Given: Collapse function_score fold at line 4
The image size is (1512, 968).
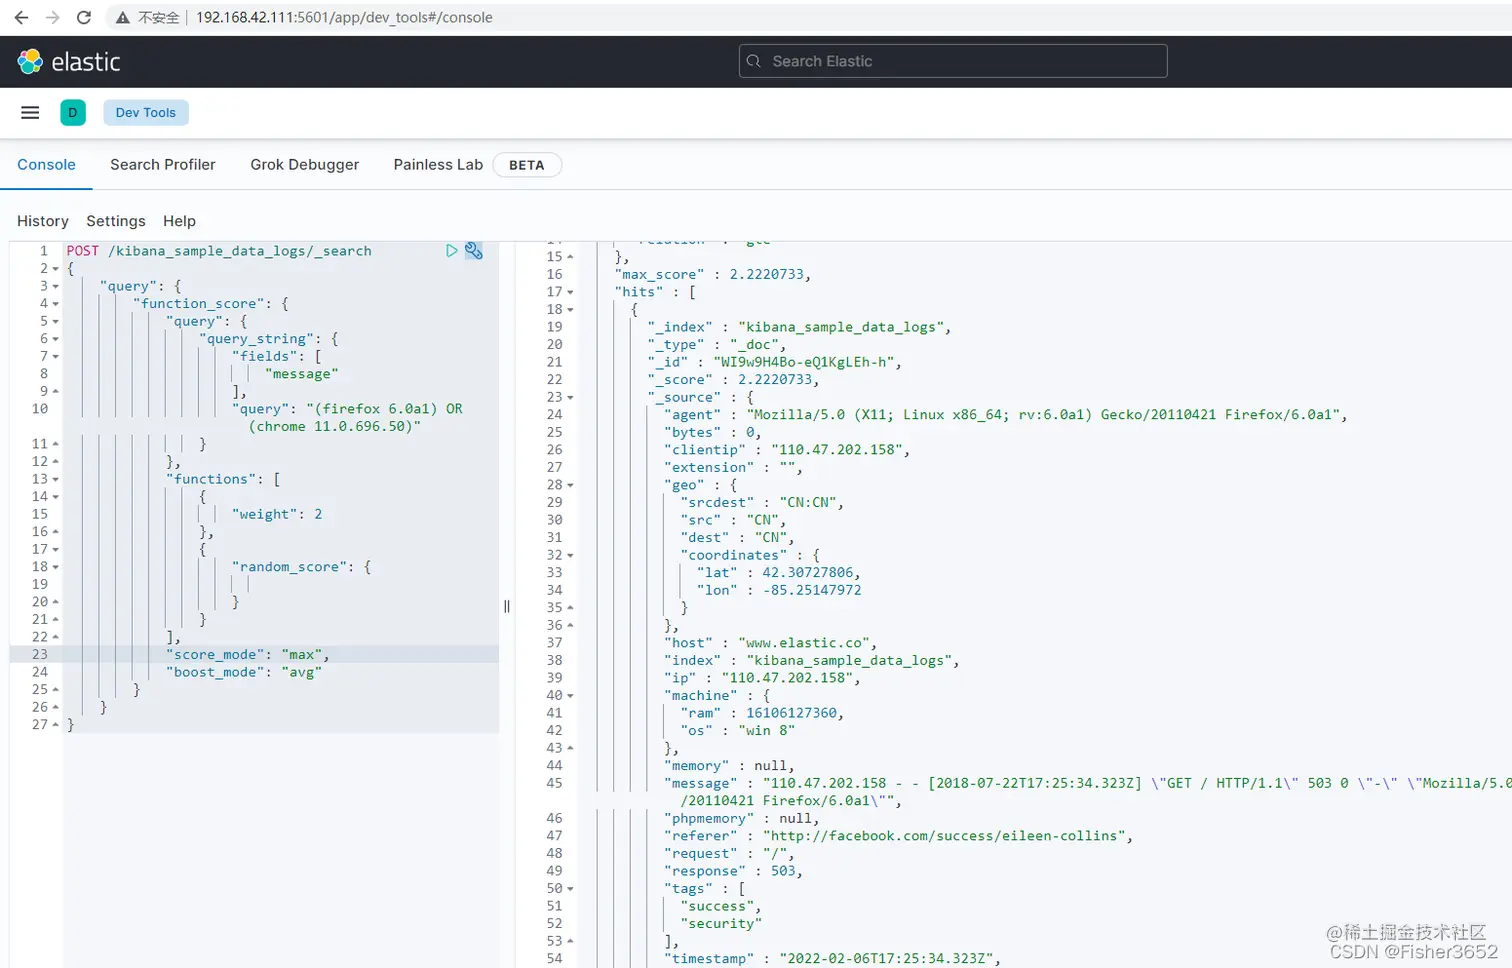Looking at the screenshot, I should point(56,304).
